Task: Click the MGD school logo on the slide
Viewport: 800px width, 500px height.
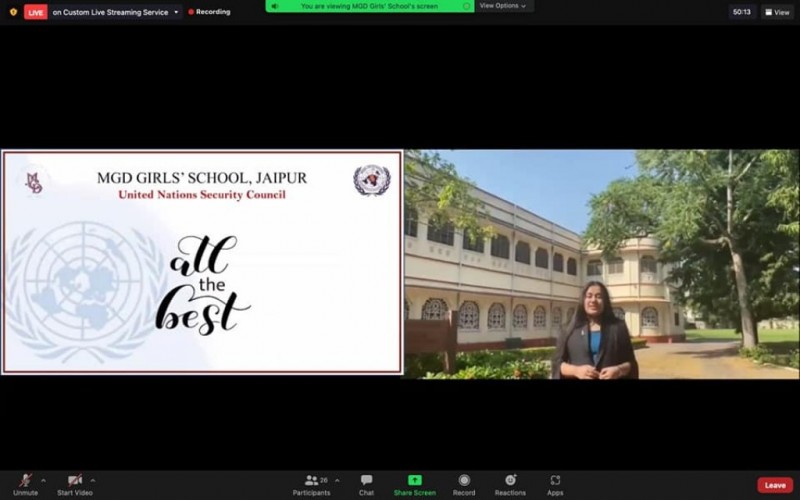Action: coord(34,183)
